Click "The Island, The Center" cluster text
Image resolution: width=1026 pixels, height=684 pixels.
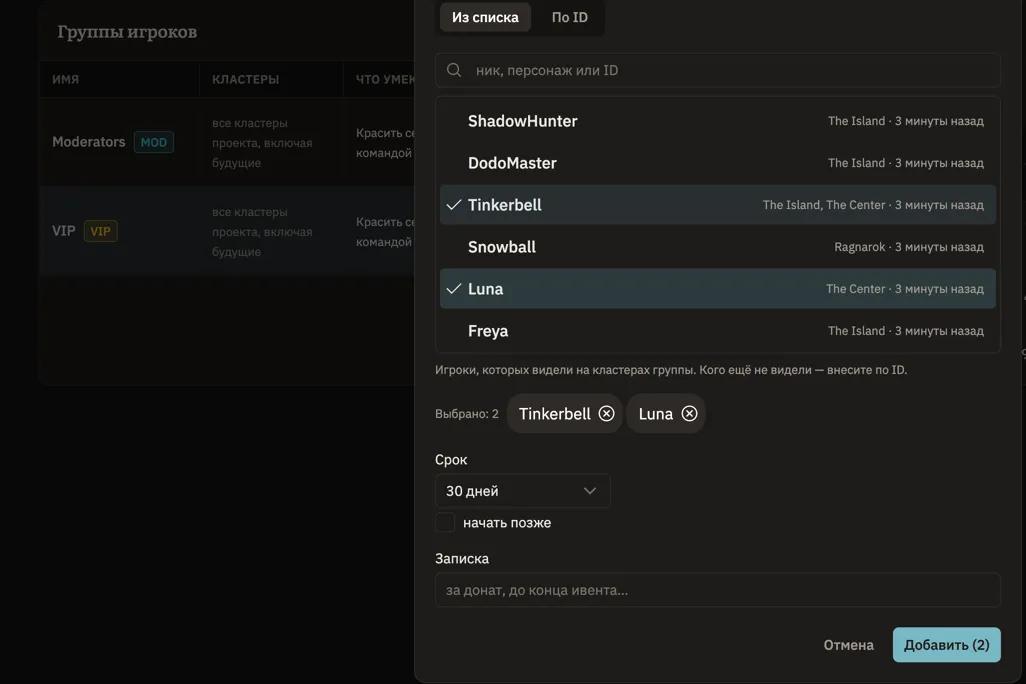824,205
